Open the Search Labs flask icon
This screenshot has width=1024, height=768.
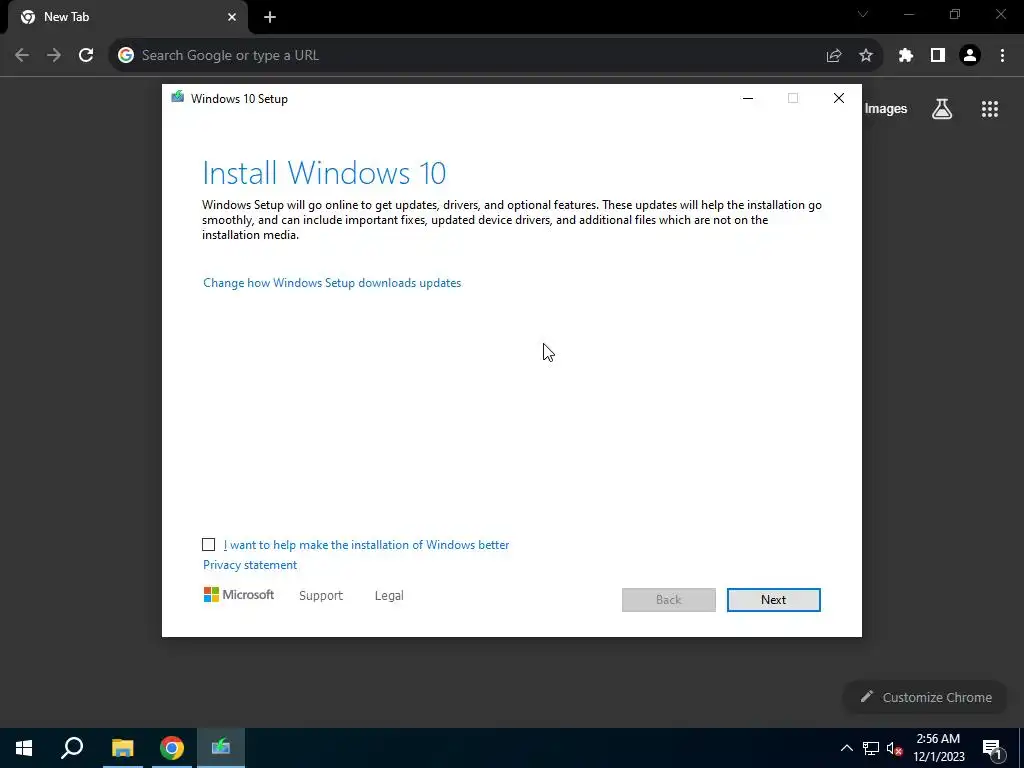[942, 109]
